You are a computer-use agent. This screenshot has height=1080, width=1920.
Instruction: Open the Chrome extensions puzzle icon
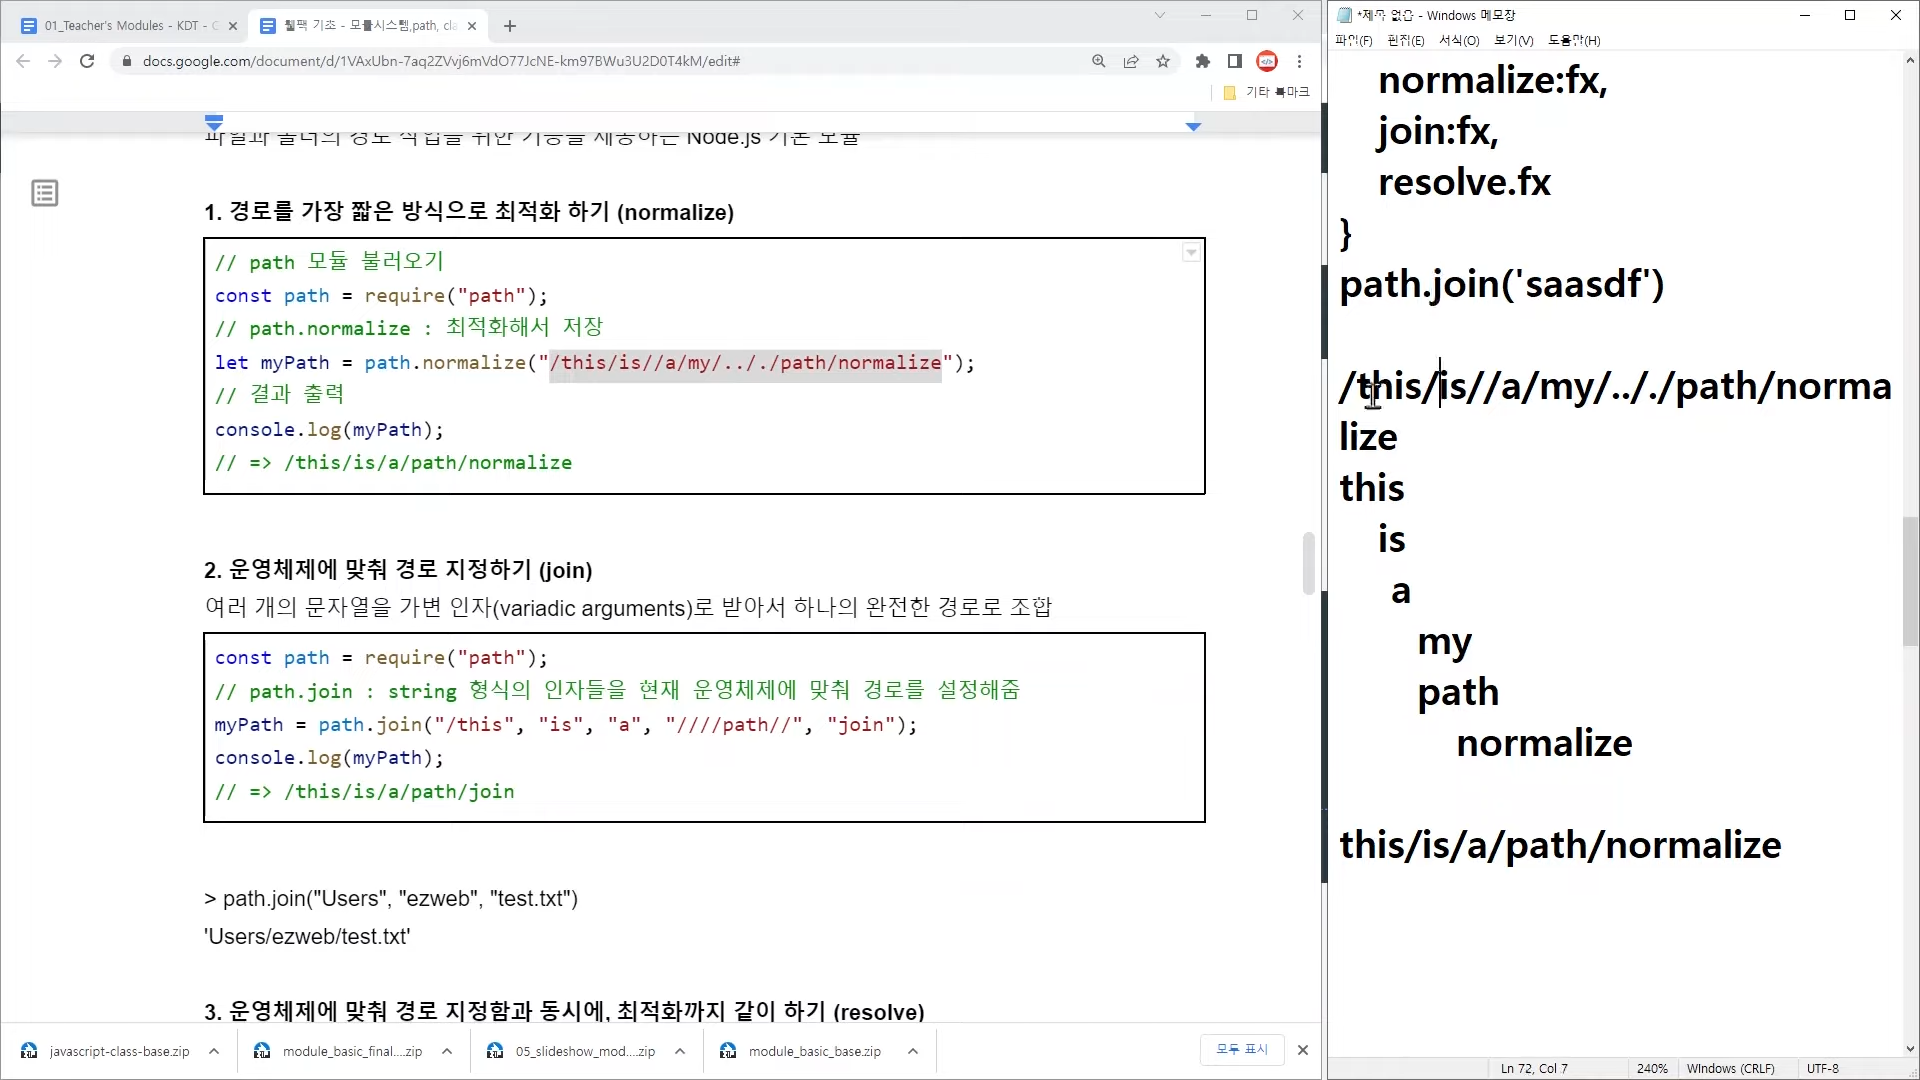pos(1203,61)
